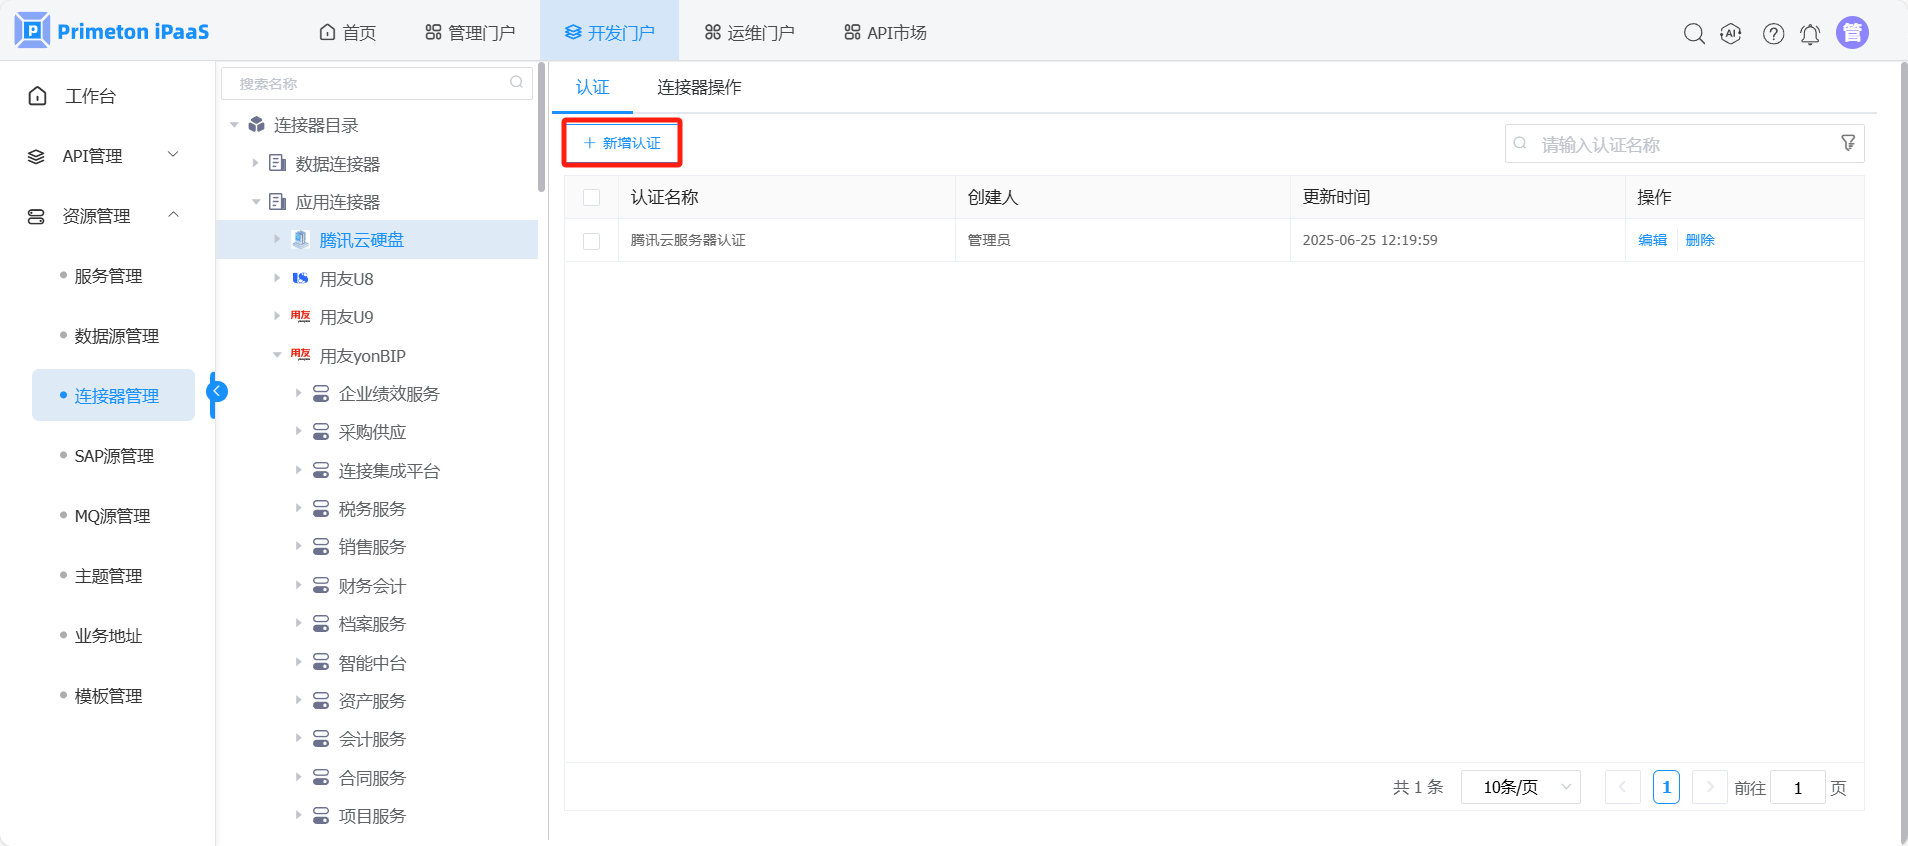Click the global search magnifier icon
This screenshot has height=846, width=1908.
click(x=1693, y=33)
